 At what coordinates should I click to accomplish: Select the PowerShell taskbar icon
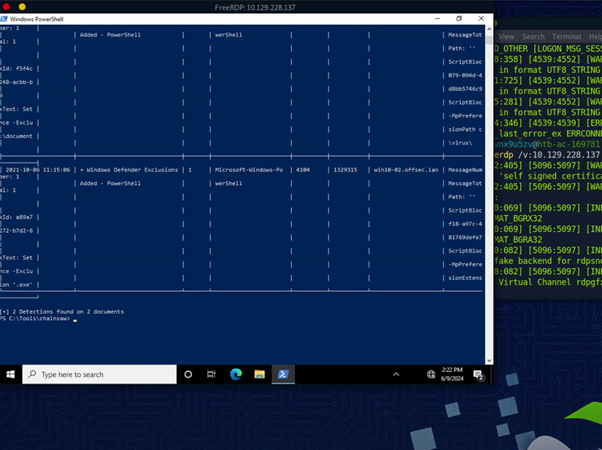coord(283,374)
